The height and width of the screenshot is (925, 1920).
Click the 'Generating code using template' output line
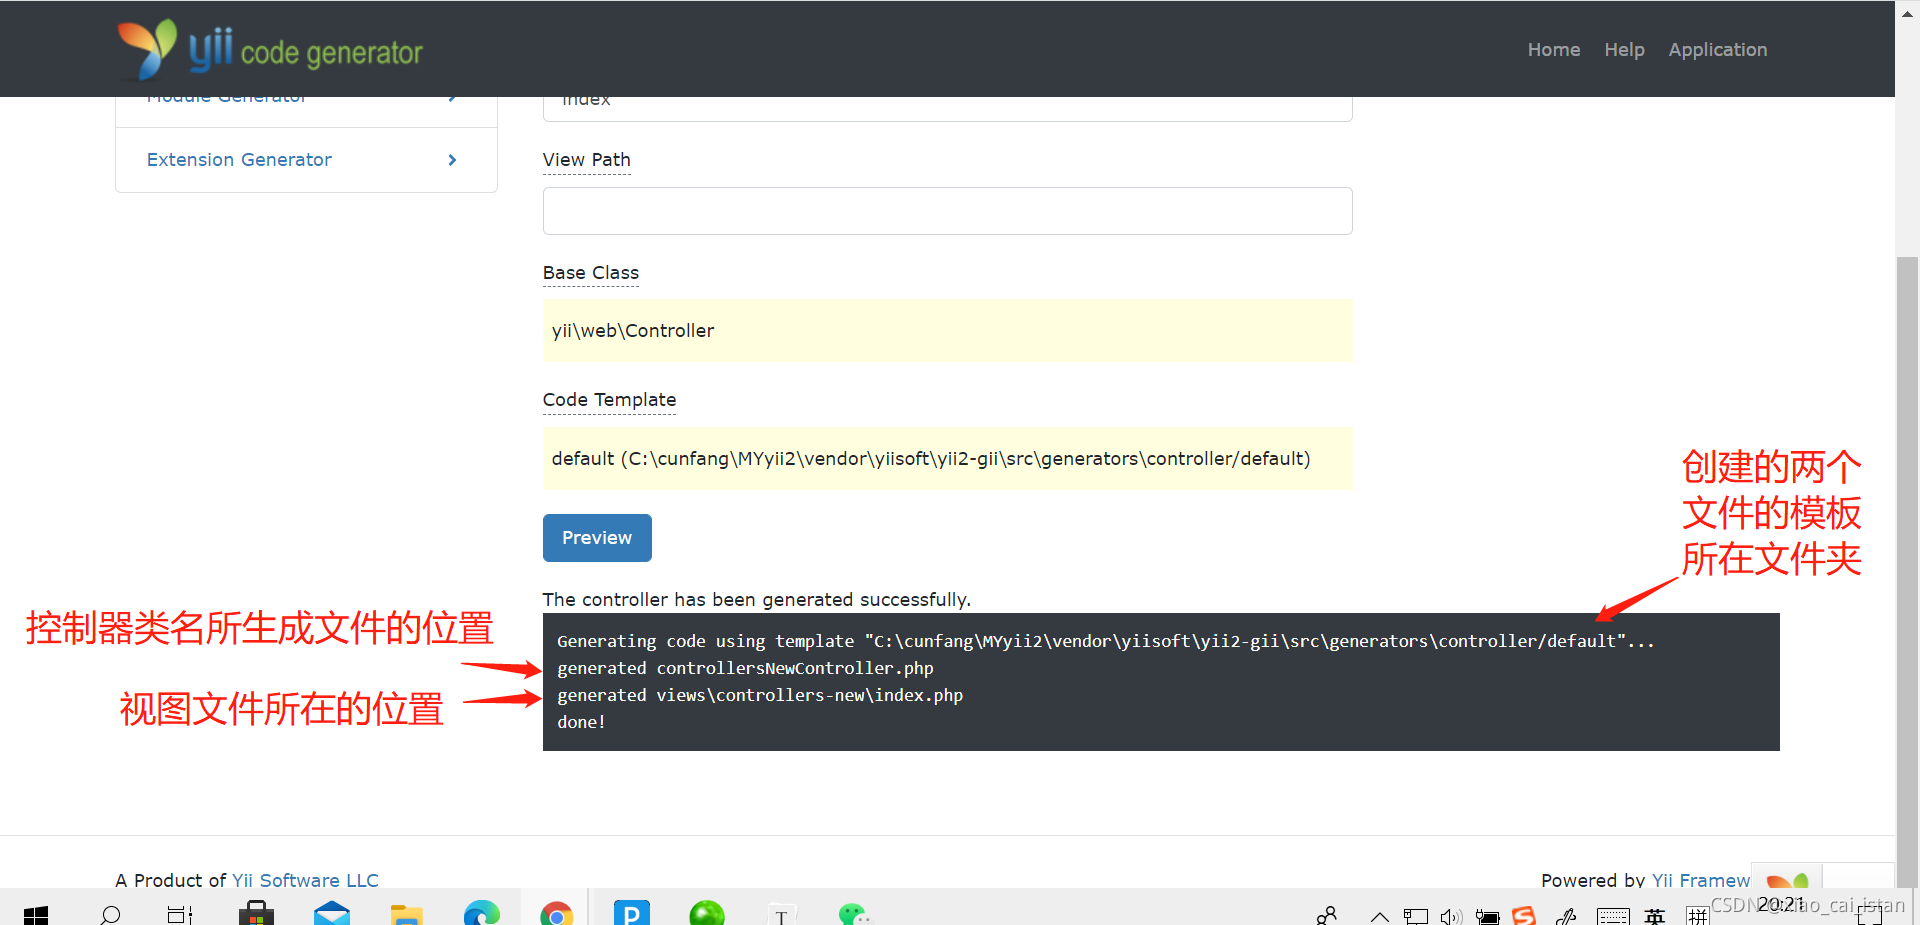point(1106,641)
